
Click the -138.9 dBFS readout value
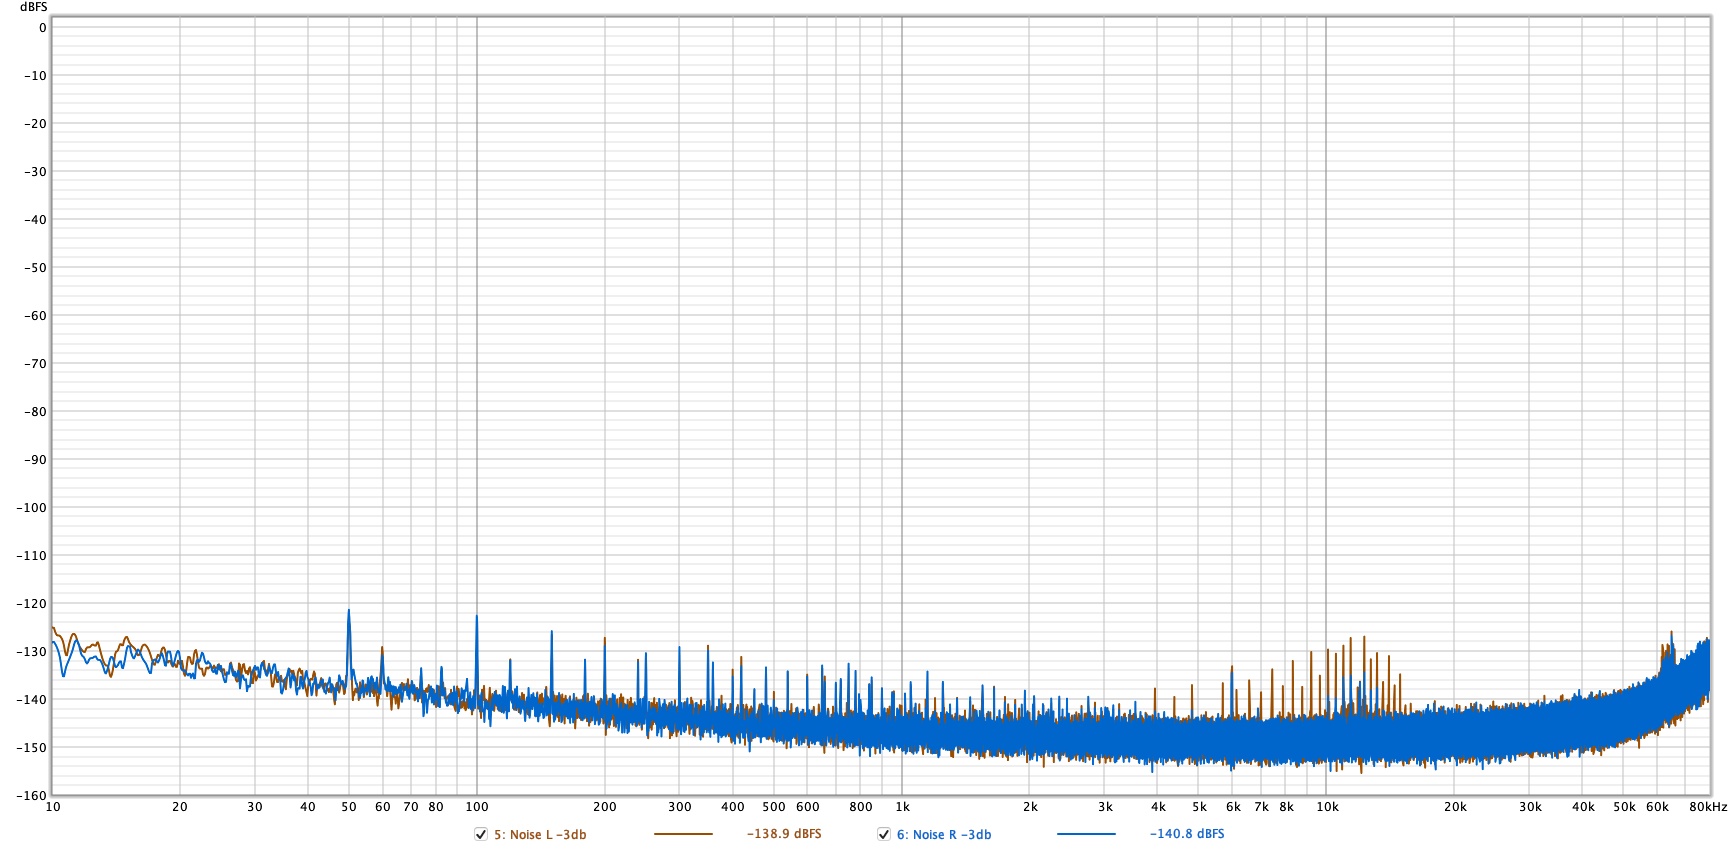(784, 834)
